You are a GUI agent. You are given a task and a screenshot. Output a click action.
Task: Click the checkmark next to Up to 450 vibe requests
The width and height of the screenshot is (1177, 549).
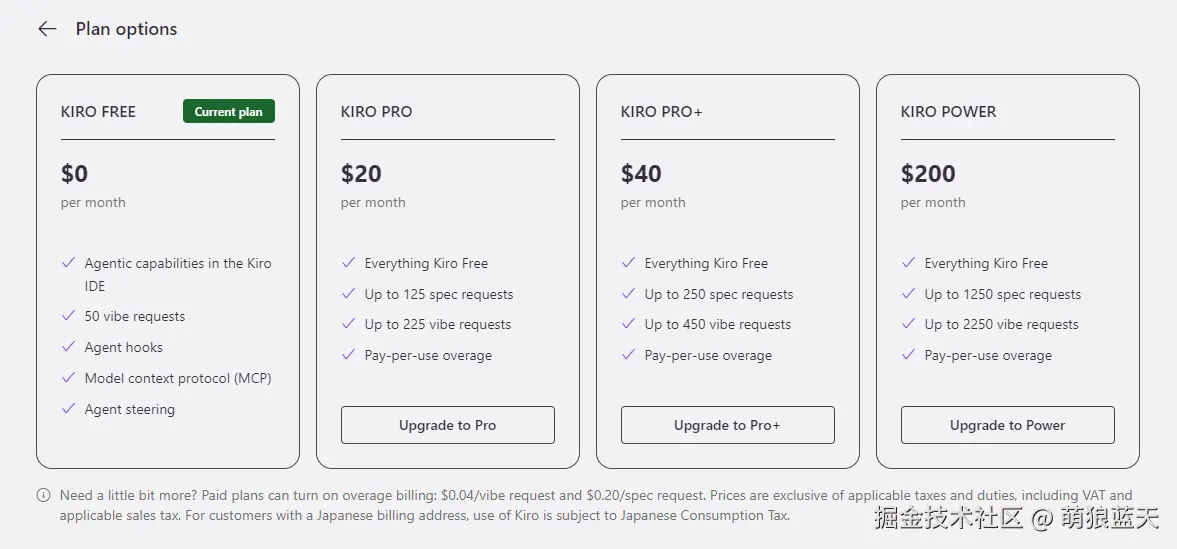tap(628, 324)
